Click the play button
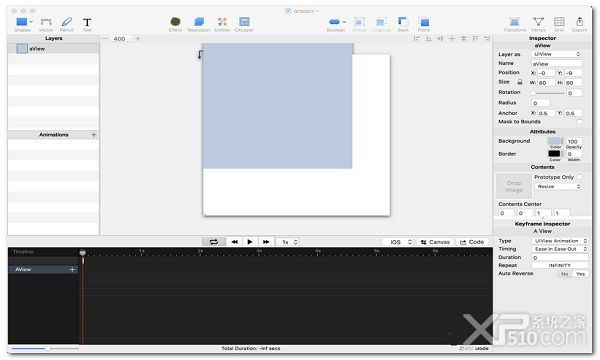Image resolution: width=600 pixels, height=360 pixels. (250, 242)
